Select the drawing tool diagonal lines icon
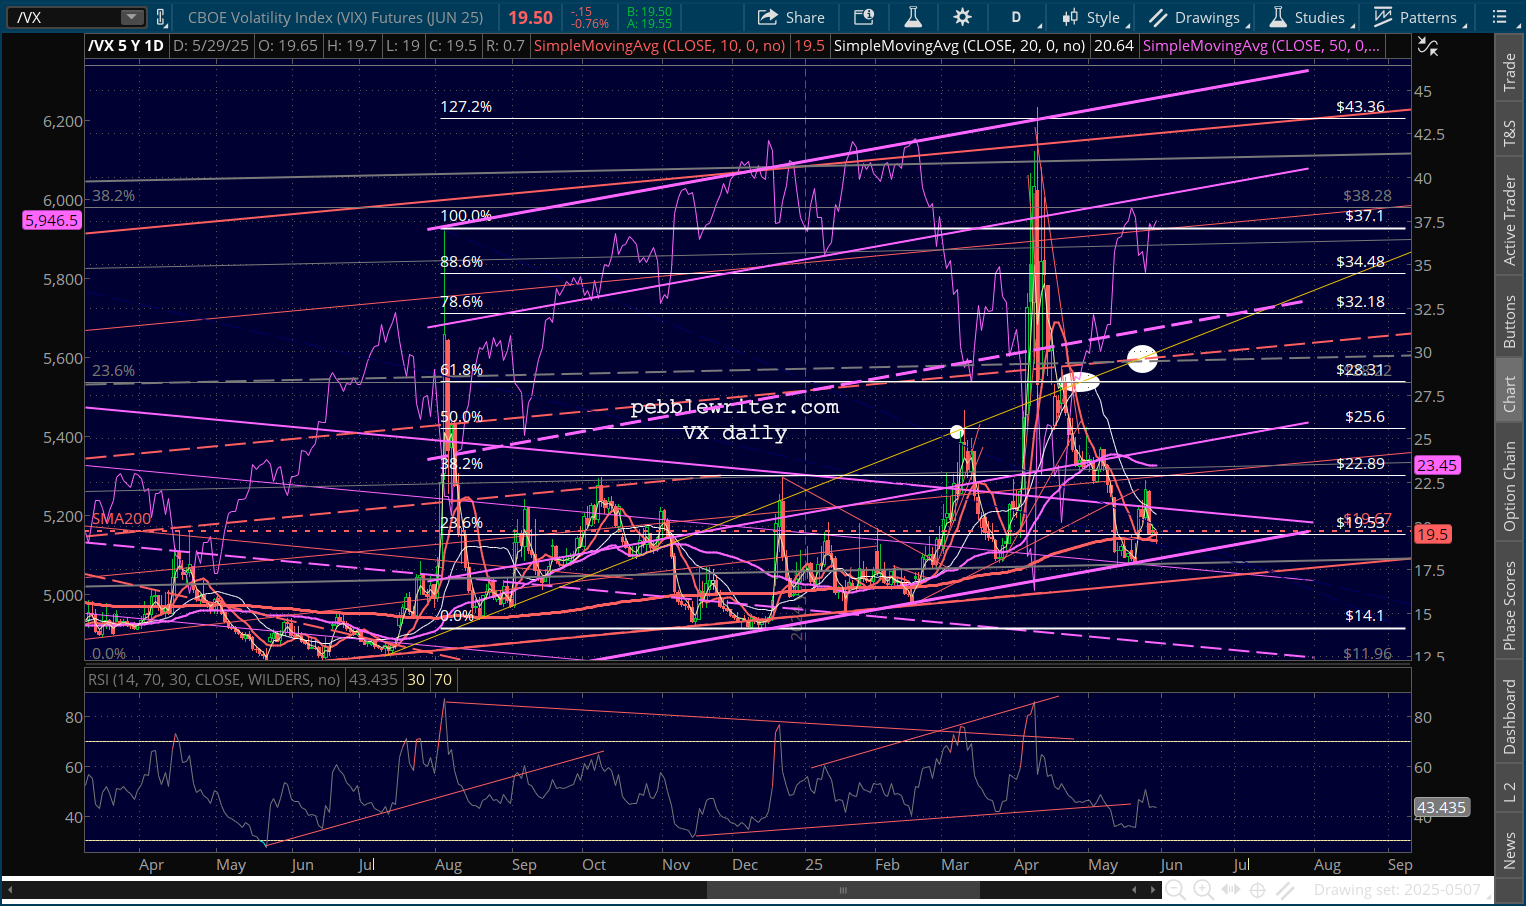 tap(1286, 889)
